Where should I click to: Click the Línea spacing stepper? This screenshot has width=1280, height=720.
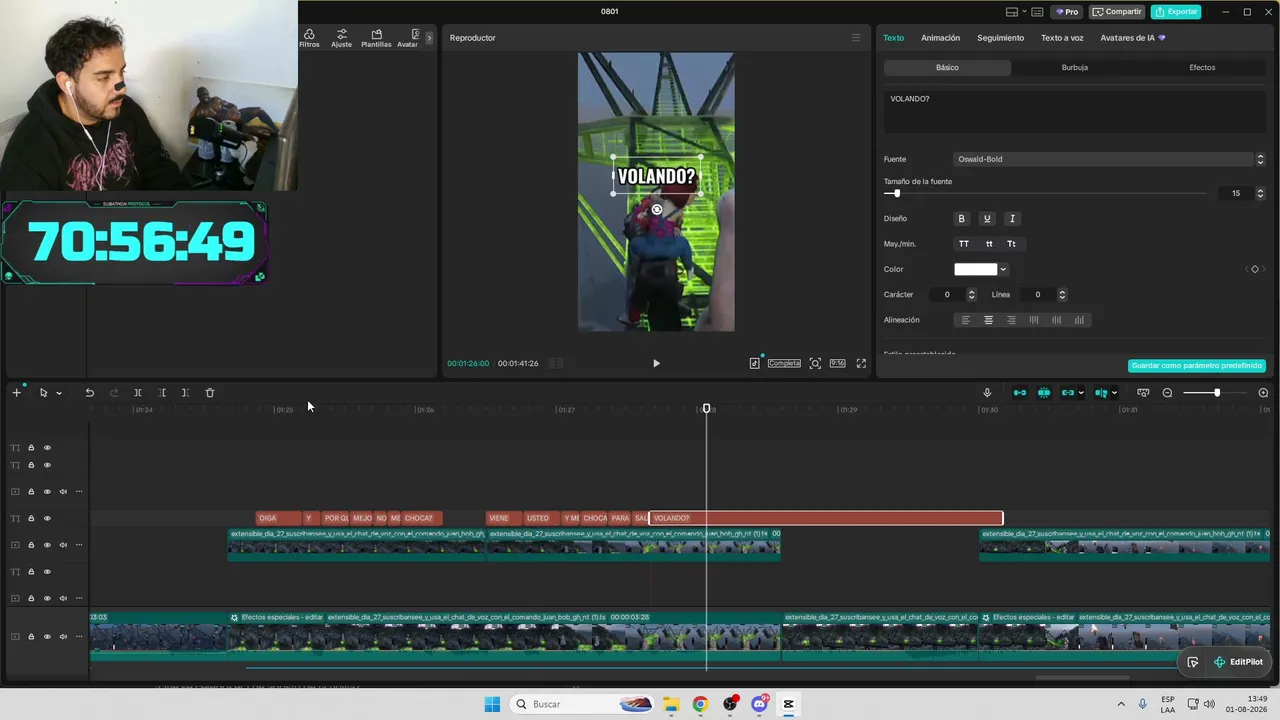(1062, 295)
